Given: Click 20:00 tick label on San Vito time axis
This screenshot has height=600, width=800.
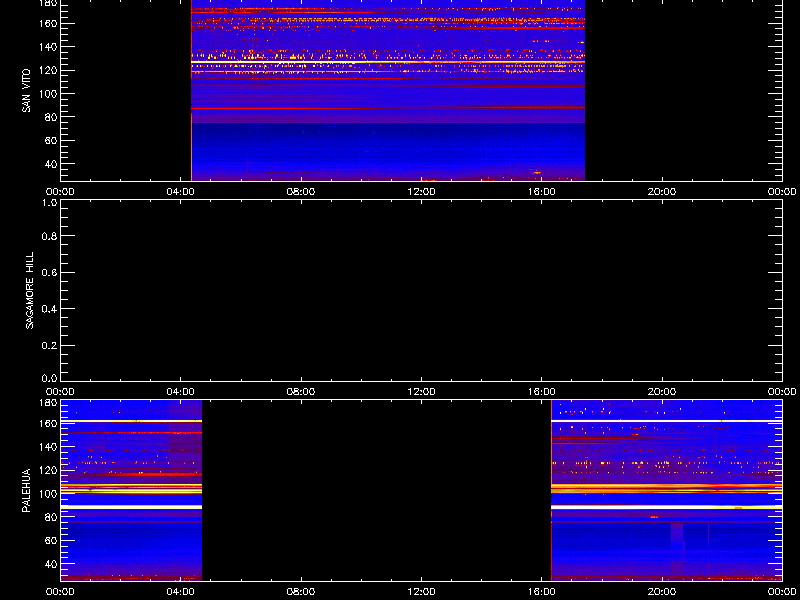Looking at the screenshot, I should (x=662, y=192).
